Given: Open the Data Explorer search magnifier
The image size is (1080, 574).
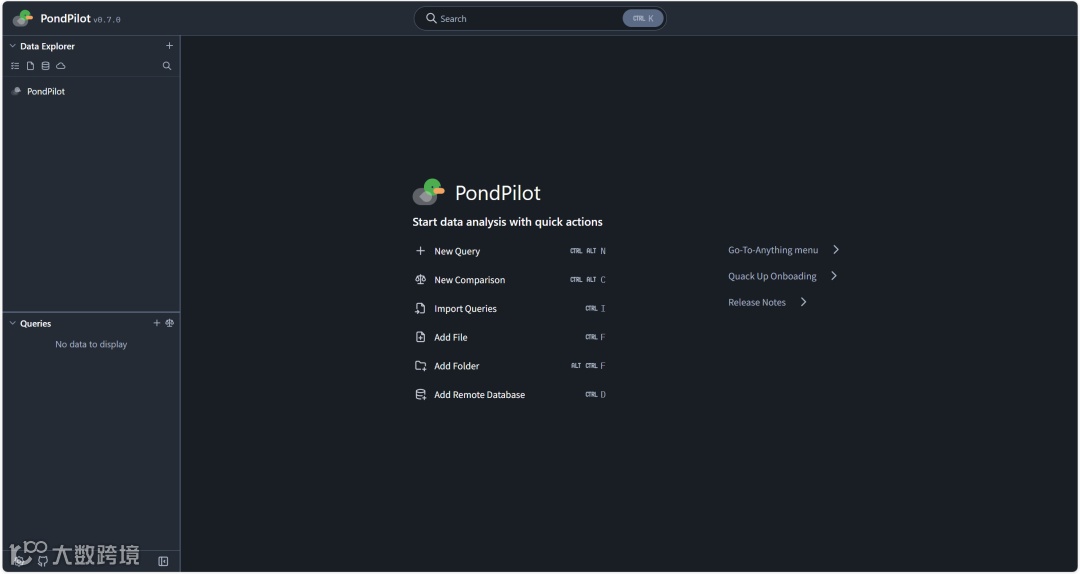Looking at the screenshot, I should click(167, 66).
